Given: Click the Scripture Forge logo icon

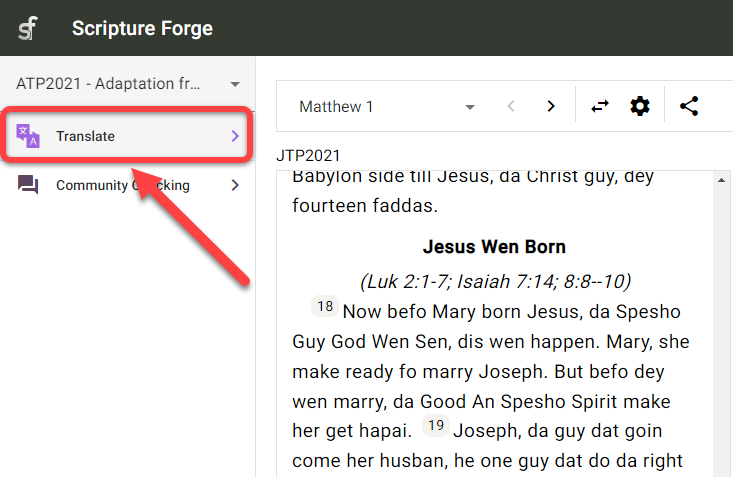Looking at the screenshot, I should 28,28.
